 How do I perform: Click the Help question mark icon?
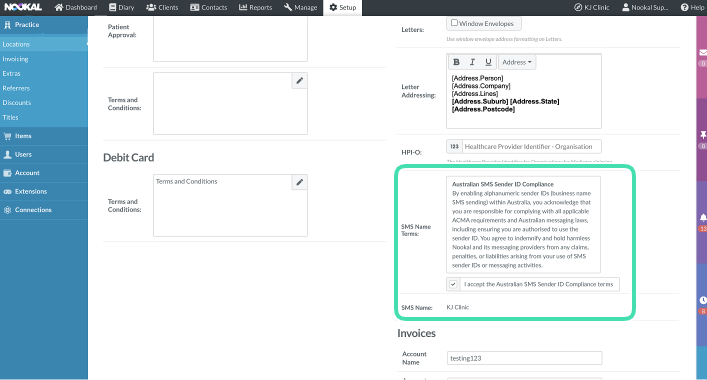coord(684,7)
